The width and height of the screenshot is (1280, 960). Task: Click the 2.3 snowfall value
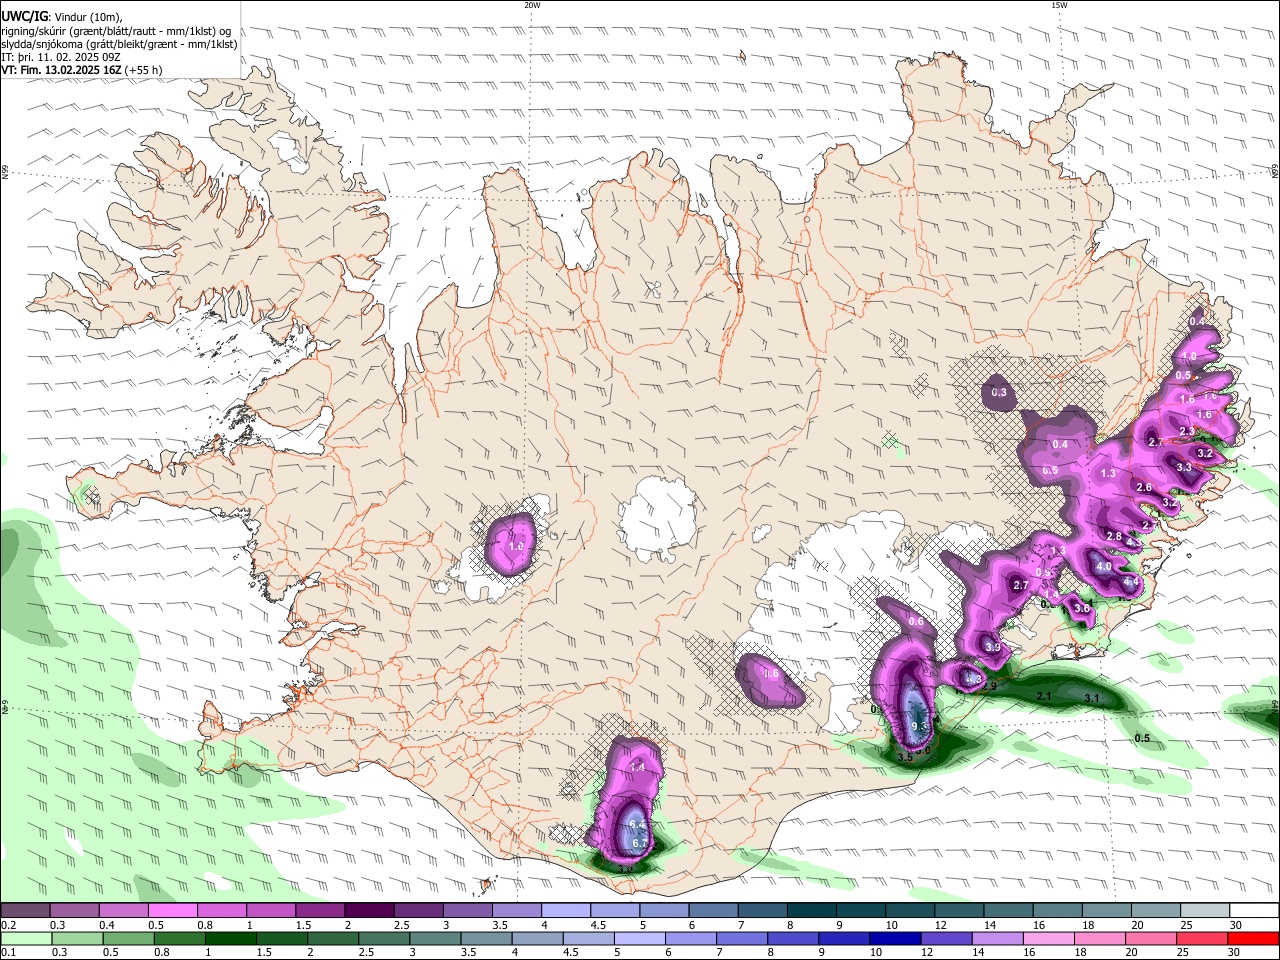(1187, 431)
